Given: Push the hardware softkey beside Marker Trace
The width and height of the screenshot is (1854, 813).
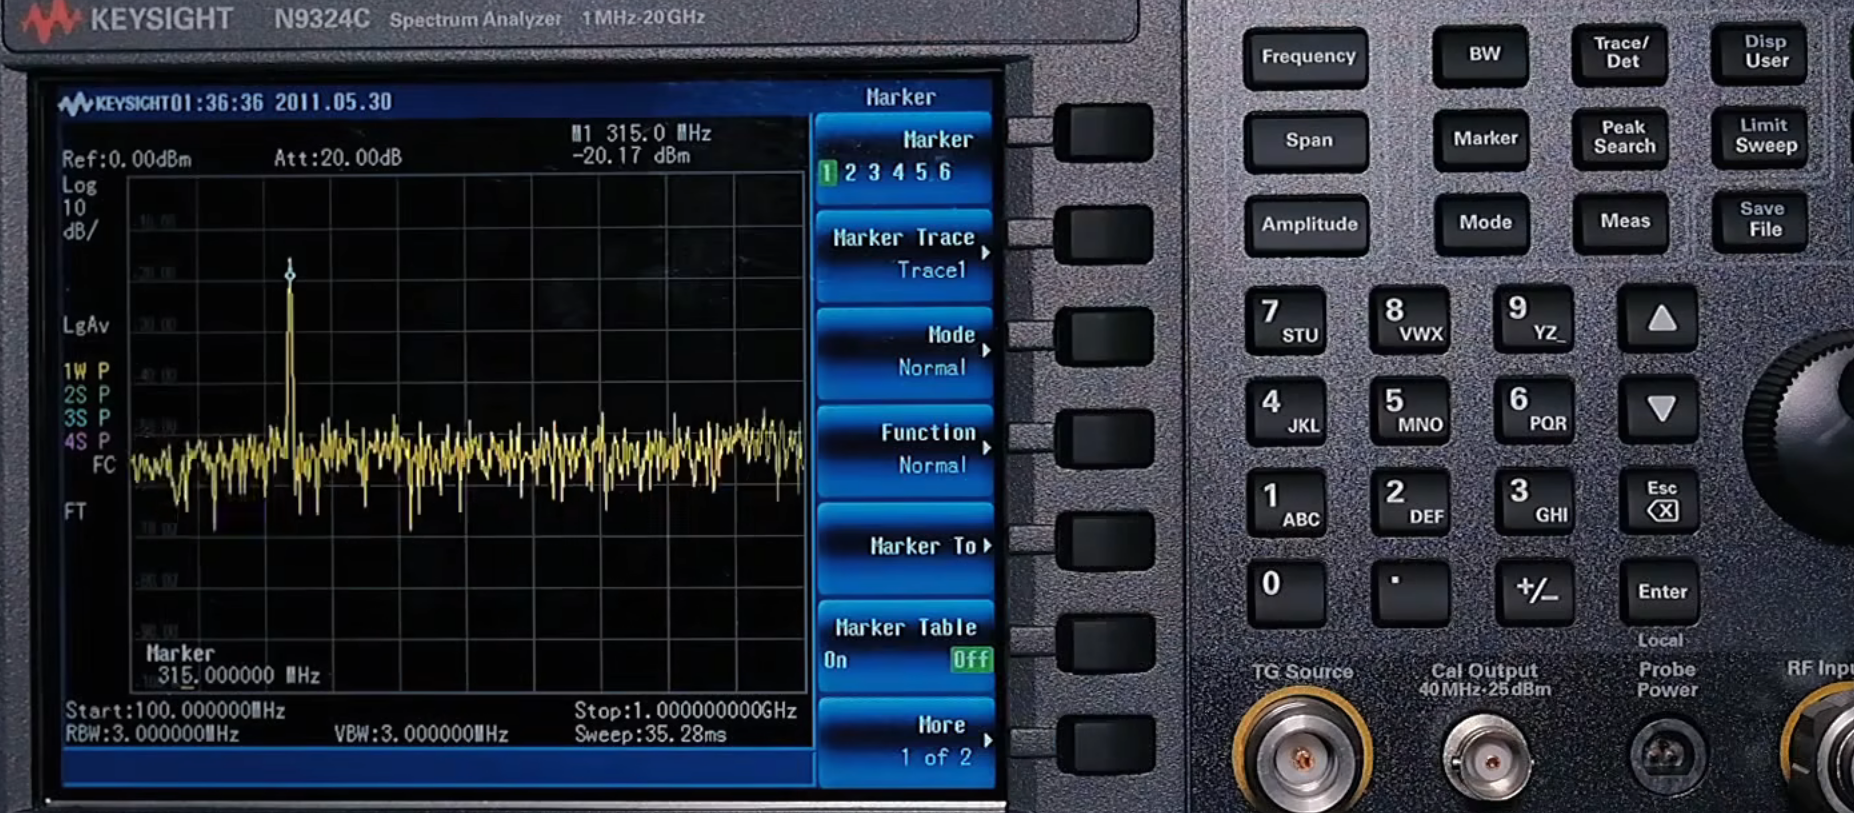Looking at the screenshot, I should click(1103, 235).
